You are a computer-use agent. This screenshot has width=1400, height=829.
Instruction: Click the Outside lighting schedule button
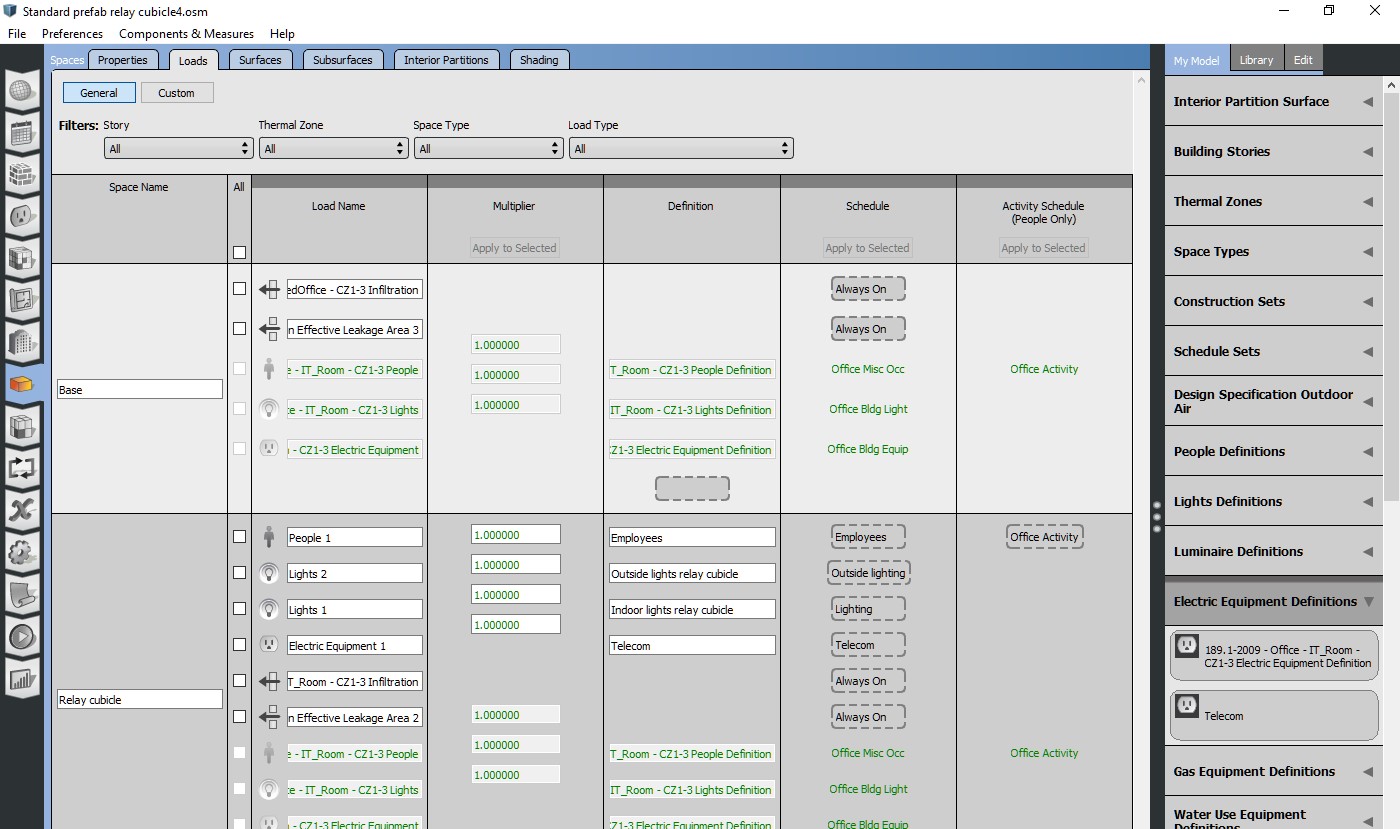(x=868, y=573)
